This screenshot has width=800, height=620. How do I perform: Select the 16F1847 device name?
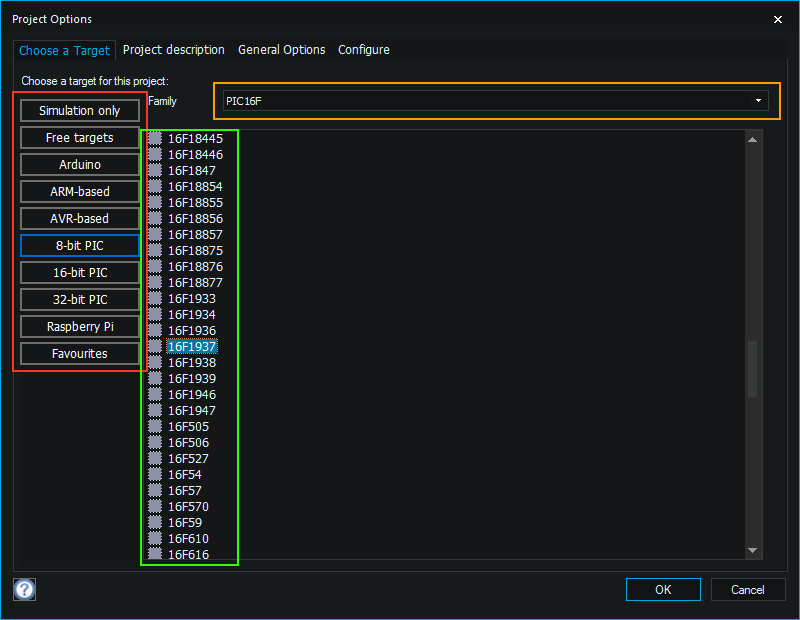(x=192, y=170)
